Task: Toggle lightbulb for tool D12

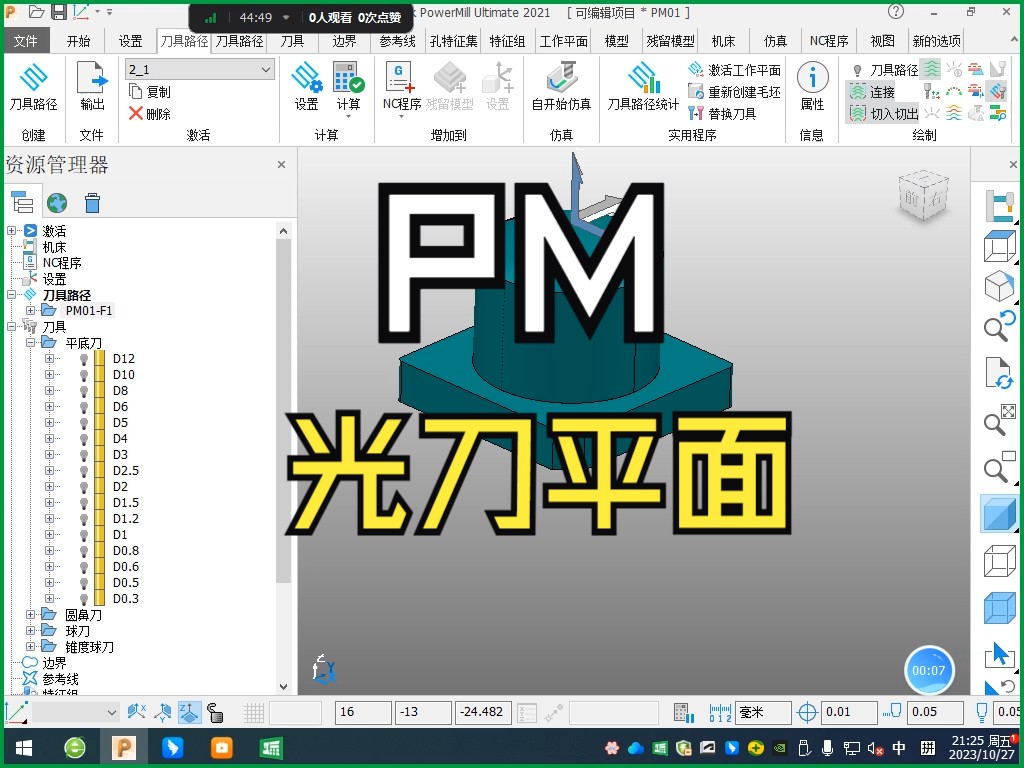Action: point(84,359)
